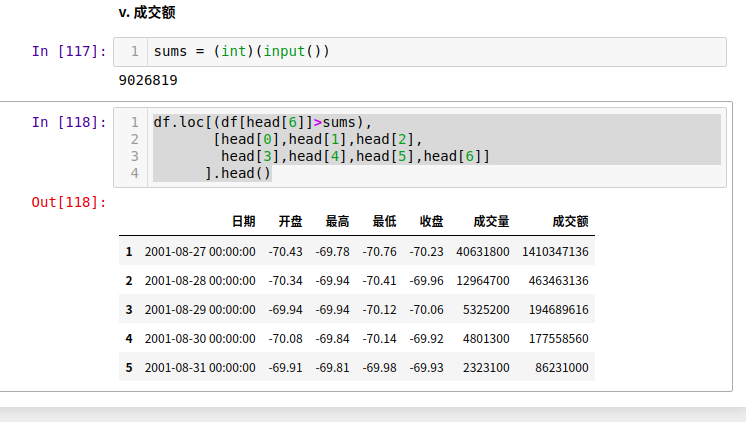Click the code text 'sums = (int)(input())'
This screenshot has height=422, width=746.
pyautogui.click(x=241, y=51)
